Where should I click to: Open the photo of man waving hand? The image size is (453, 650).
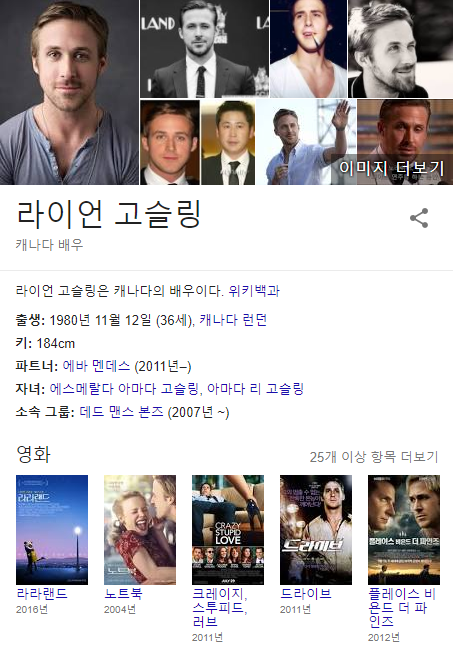(306, 142)
